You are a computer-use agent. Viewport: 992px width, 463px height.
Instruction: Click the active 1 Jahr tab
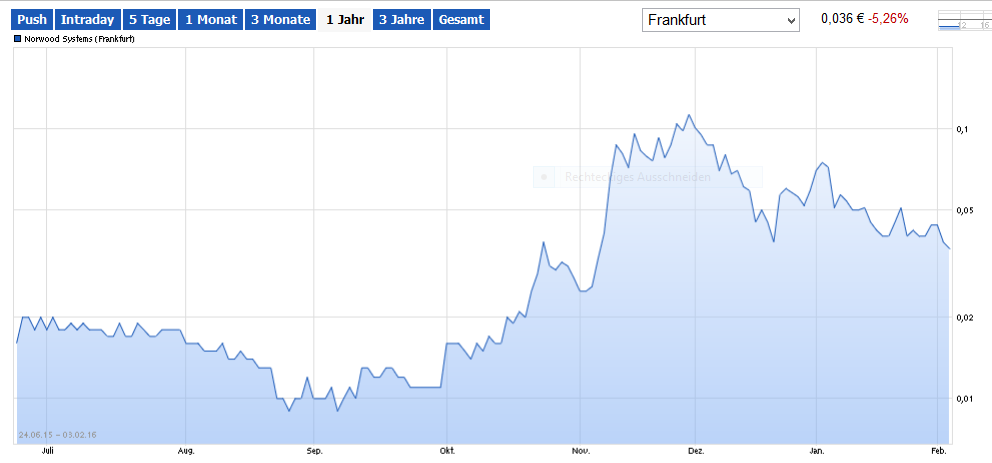[344, 20]
